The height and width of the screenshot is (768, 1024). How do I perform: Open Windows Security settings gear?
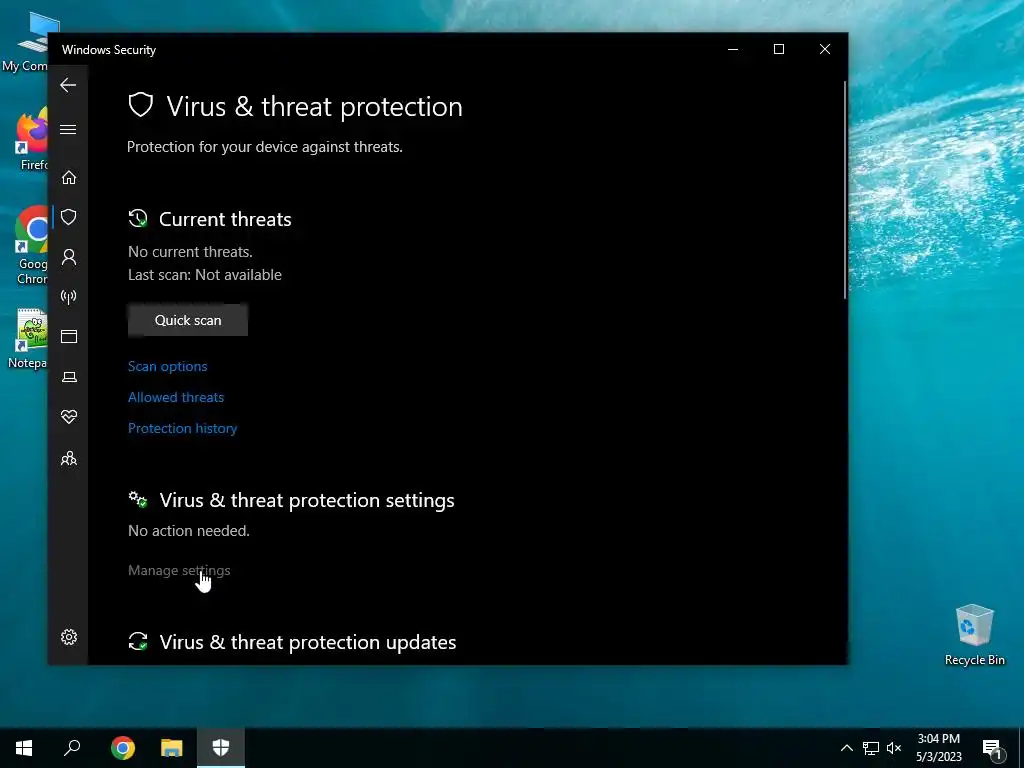point(69,637)
